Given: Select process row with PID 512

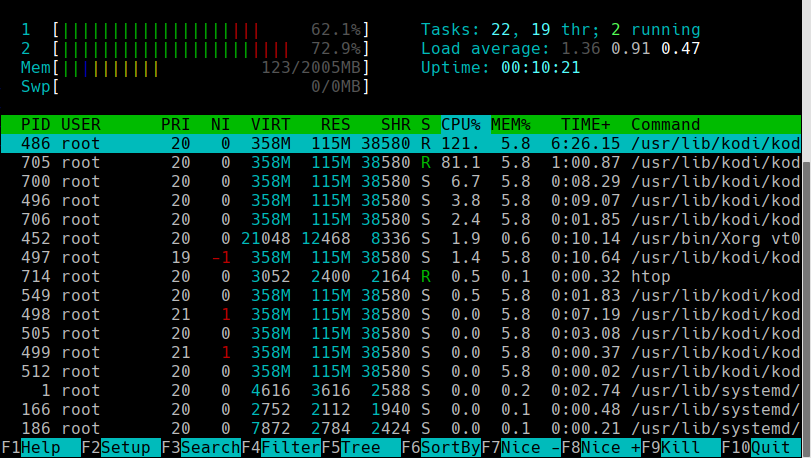Looking at the screenshot, I should point(401,372).
